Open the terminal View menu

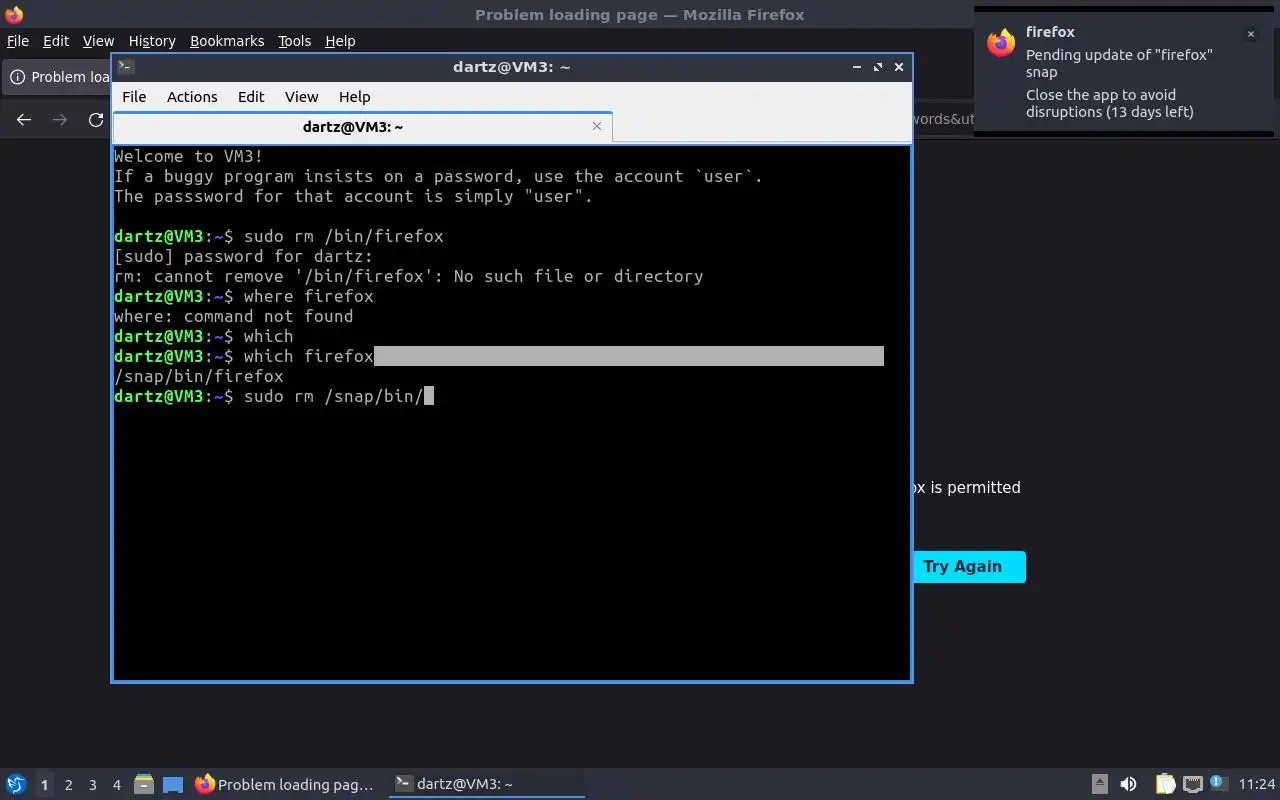point(301,97)
